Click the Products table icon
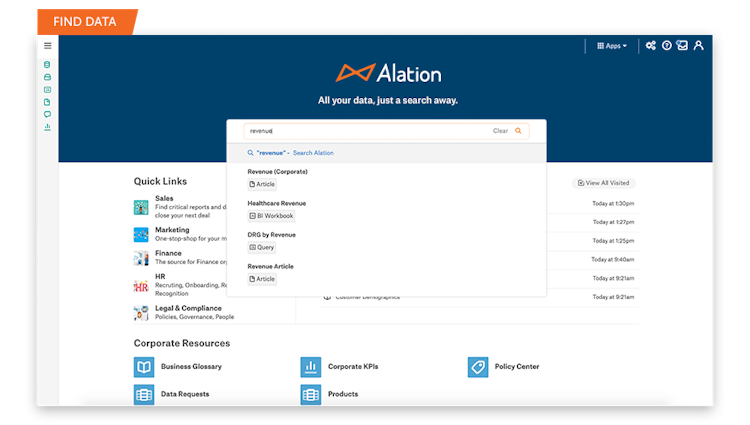This screenshot has height=425, width=750. click(x=311, y=395)
